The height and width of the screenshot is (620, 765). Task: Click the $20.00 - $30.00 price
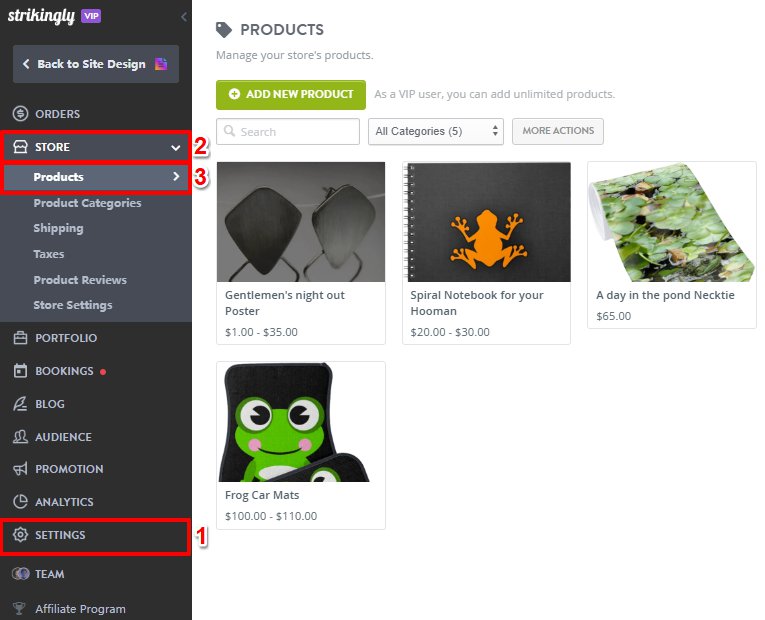pyautogui.click(x=450, y=332)
